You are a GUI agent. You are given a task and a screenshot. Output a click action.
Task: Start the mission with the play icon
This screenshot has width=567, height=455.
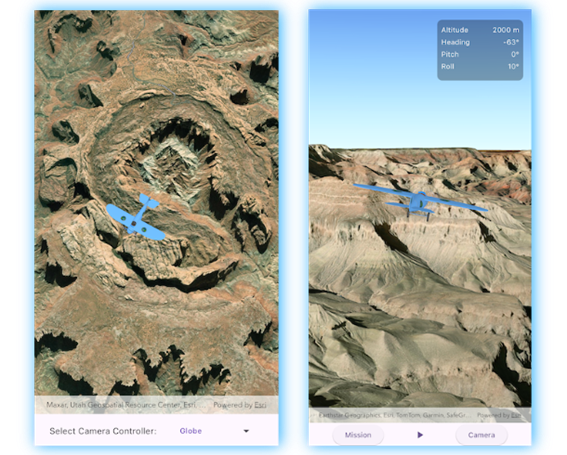tap(419, 435)
